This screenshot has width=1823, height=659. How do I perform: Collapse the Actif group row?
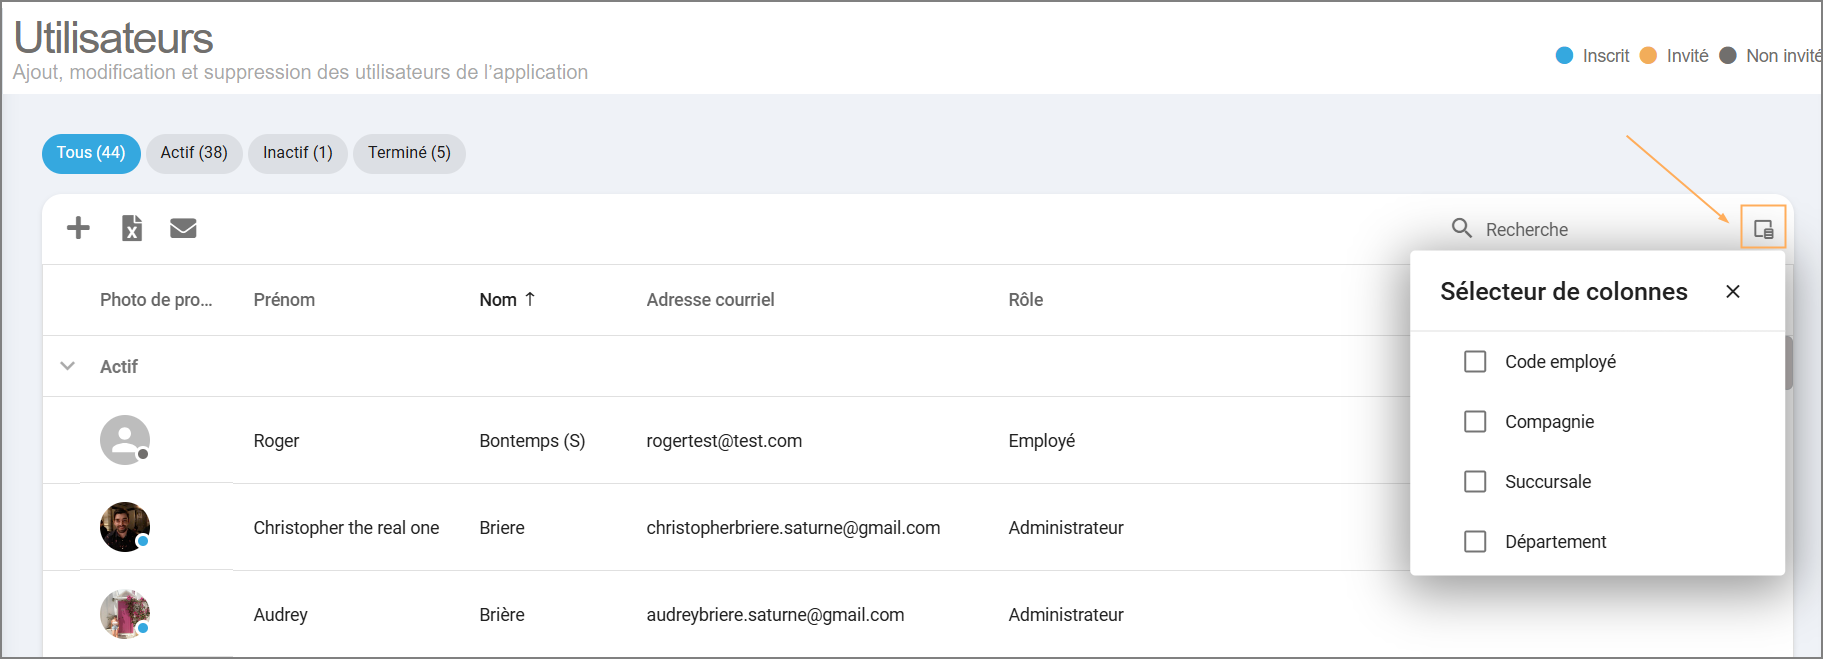pyautogui.click(x=68, y=366)
